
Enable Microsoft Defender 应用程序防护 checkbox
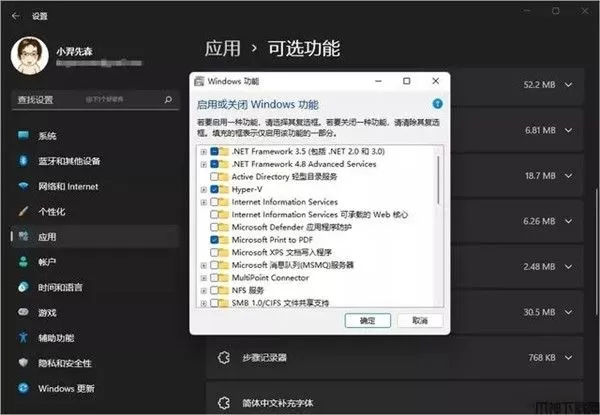214,227
